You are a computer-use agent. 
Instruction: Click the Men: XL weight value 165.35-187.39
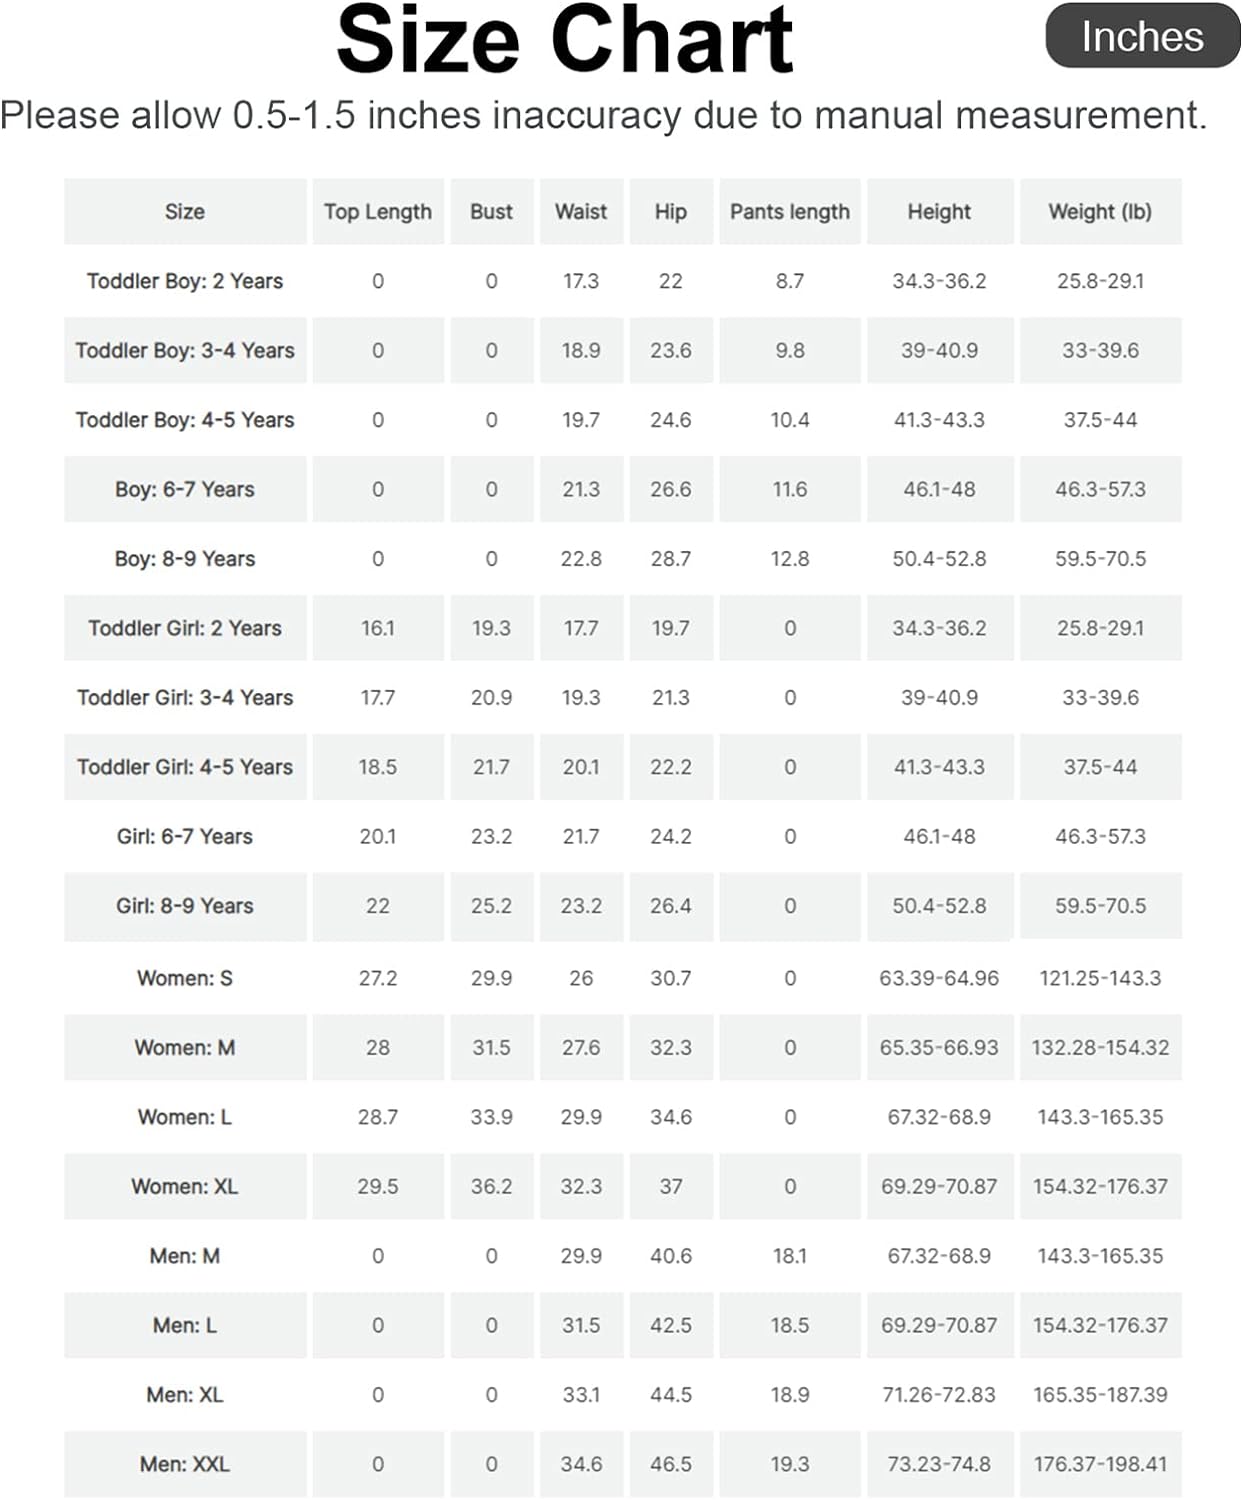click(1100, 1395)
